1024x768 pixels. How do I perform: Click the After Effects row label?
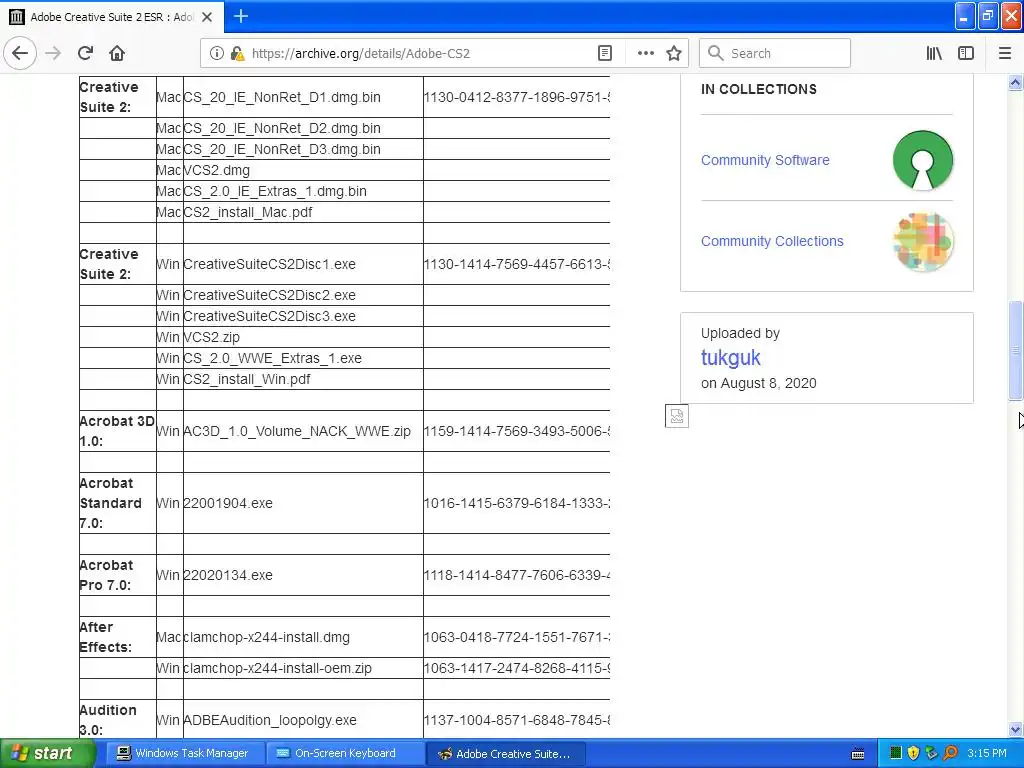tap(105, 637)
